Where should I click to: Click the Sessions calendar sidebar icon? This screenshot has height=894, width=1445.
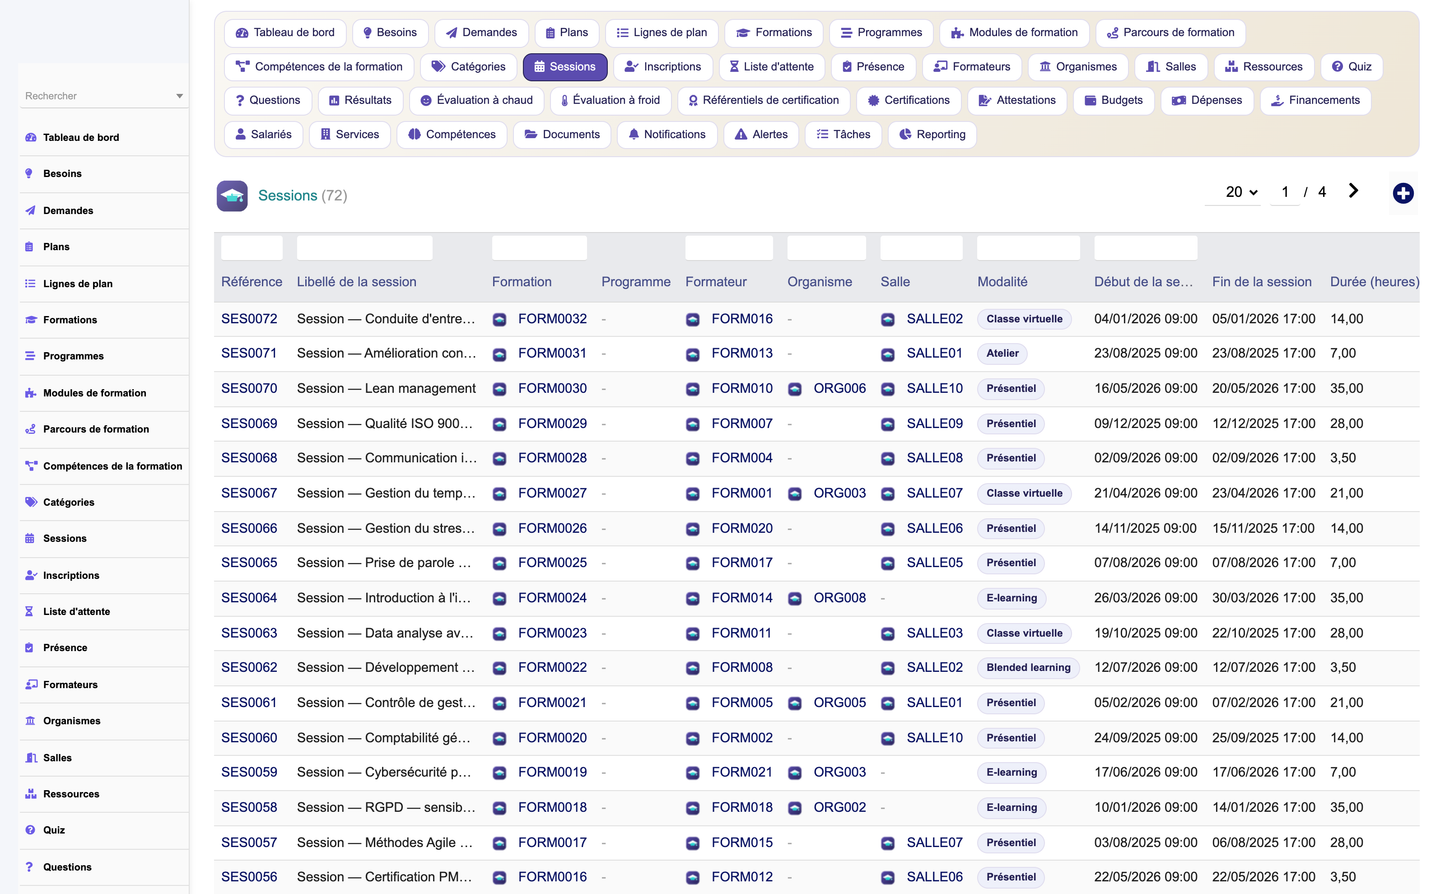click(30, 539)
